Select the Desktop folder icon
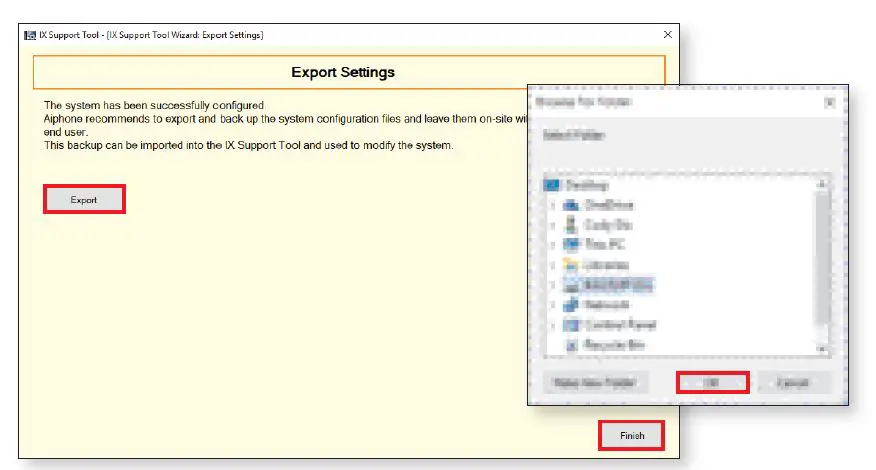This screenshot has width=876, height=470. [x=552, y=185]
